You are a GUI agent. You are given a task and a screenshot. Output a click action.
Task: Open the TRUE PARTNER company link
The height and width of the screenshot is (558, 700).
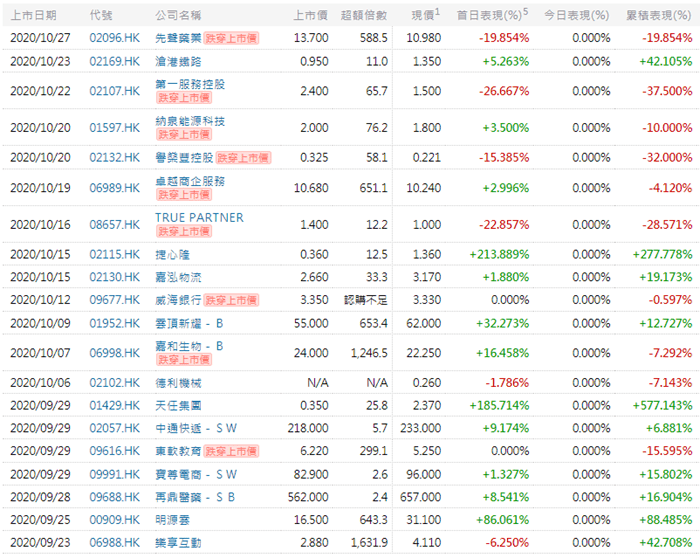click(199, 218)
